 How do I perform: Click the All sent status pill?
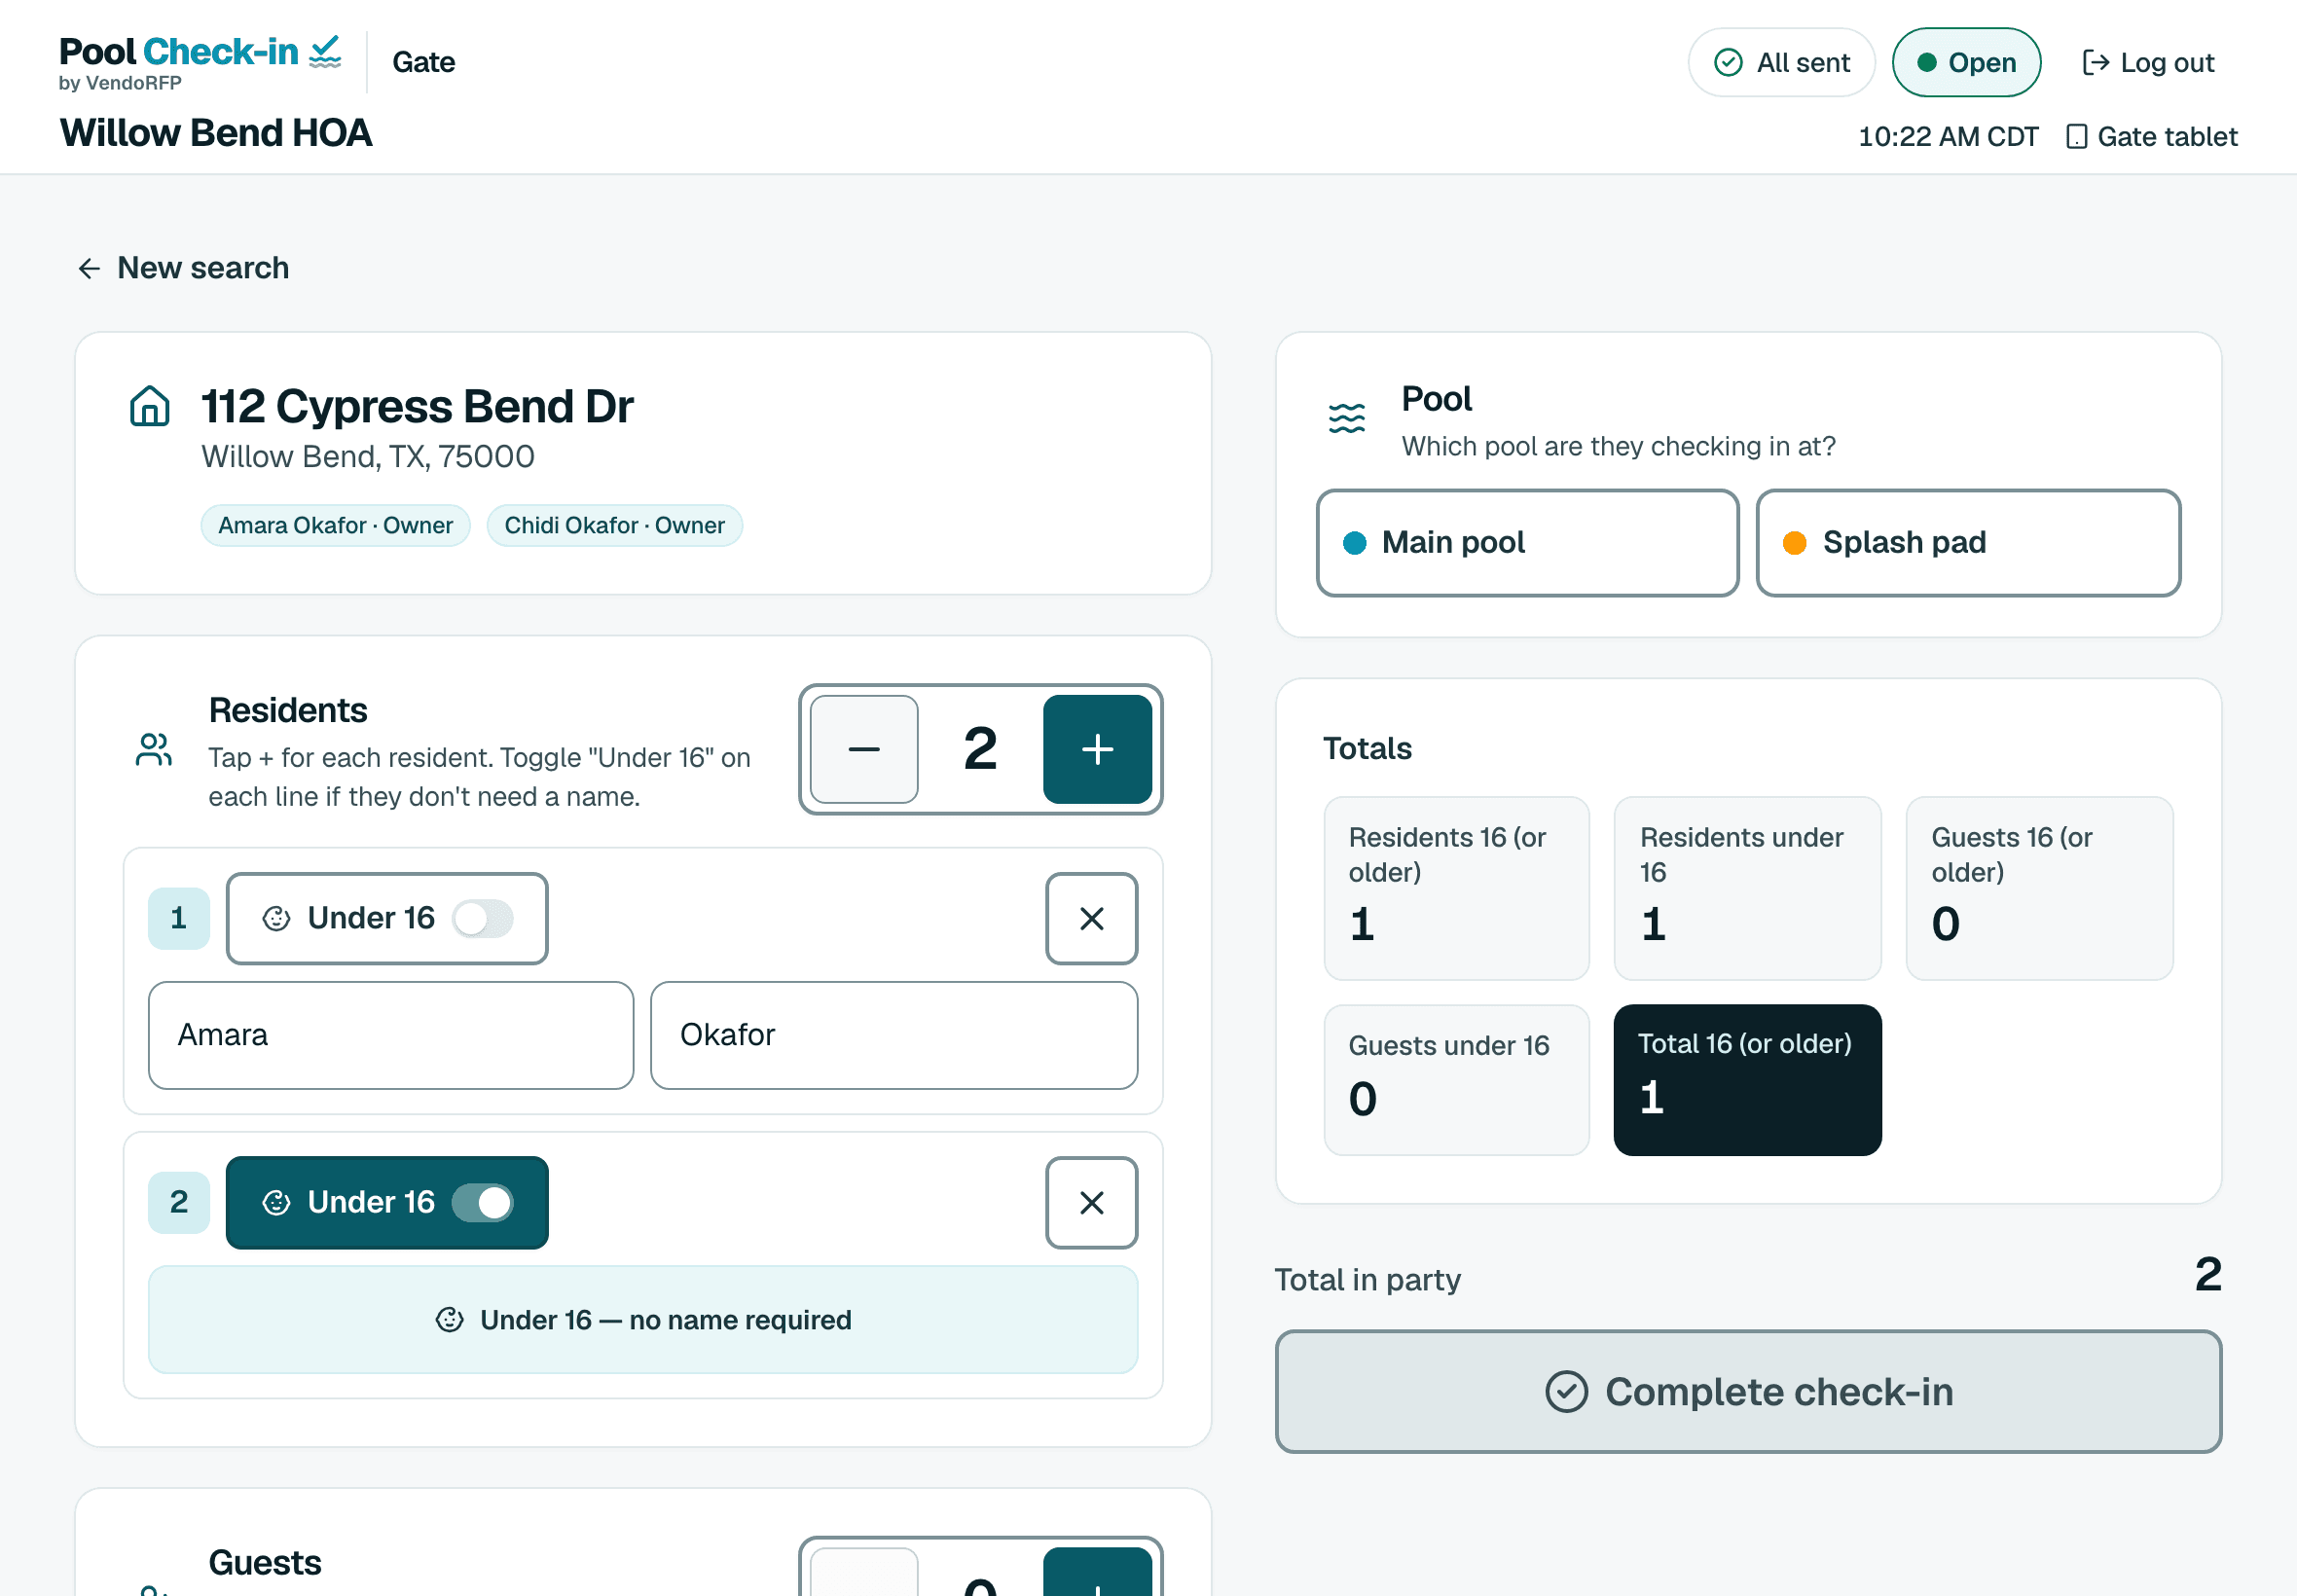(x=1781, y=62)
